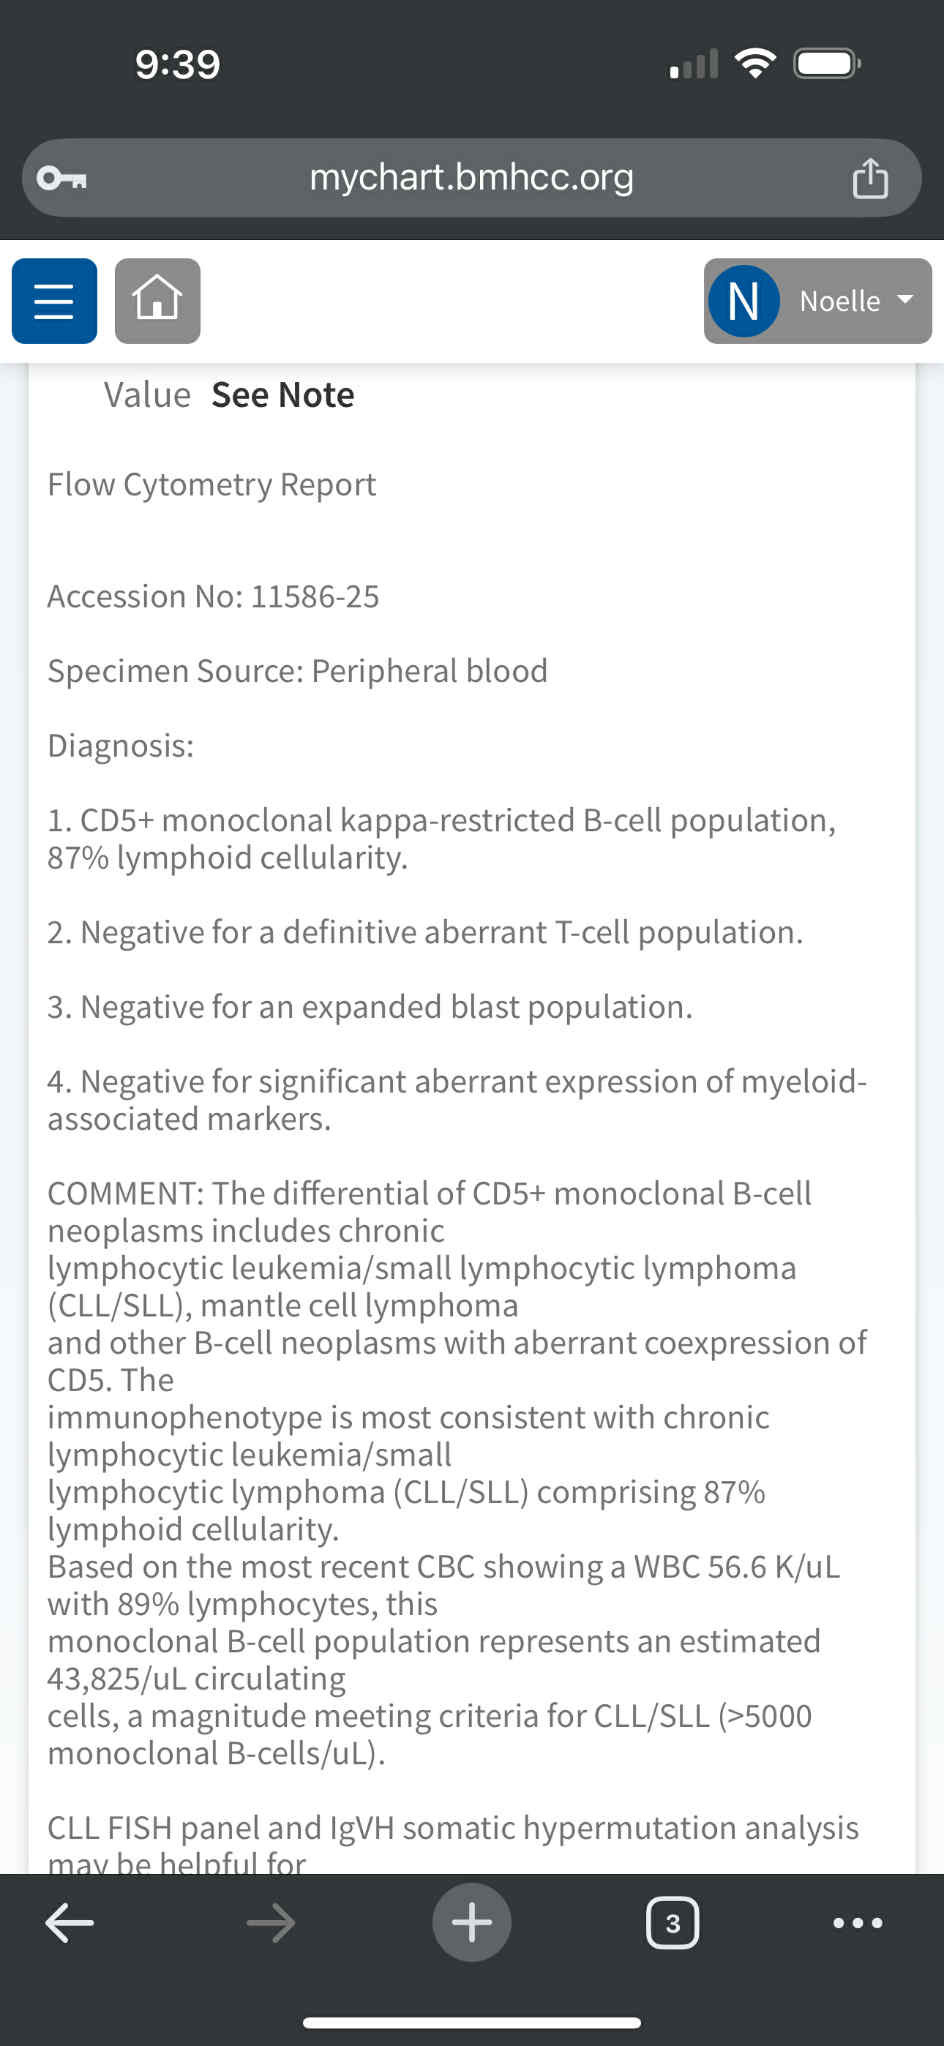The width and height of the screenshot is (944, 2046).
Task: Tap the key password icon in address bar
Action: 62,179
